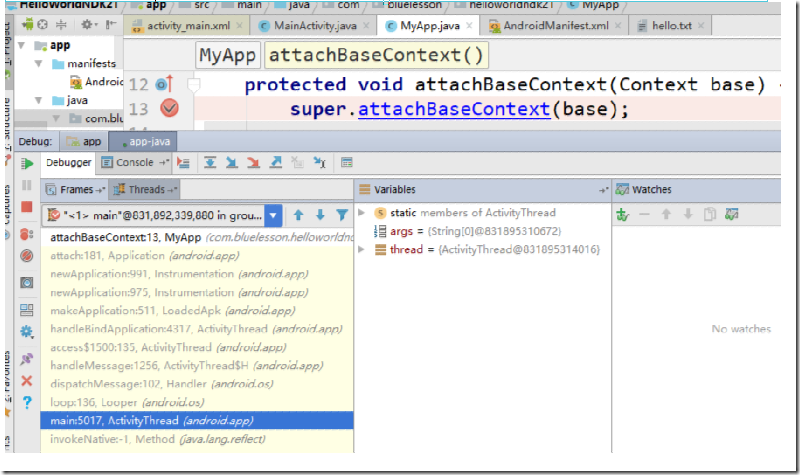Expand static members of ActivityThread
Screen dimensions: 800x475
tap(362, 212)
